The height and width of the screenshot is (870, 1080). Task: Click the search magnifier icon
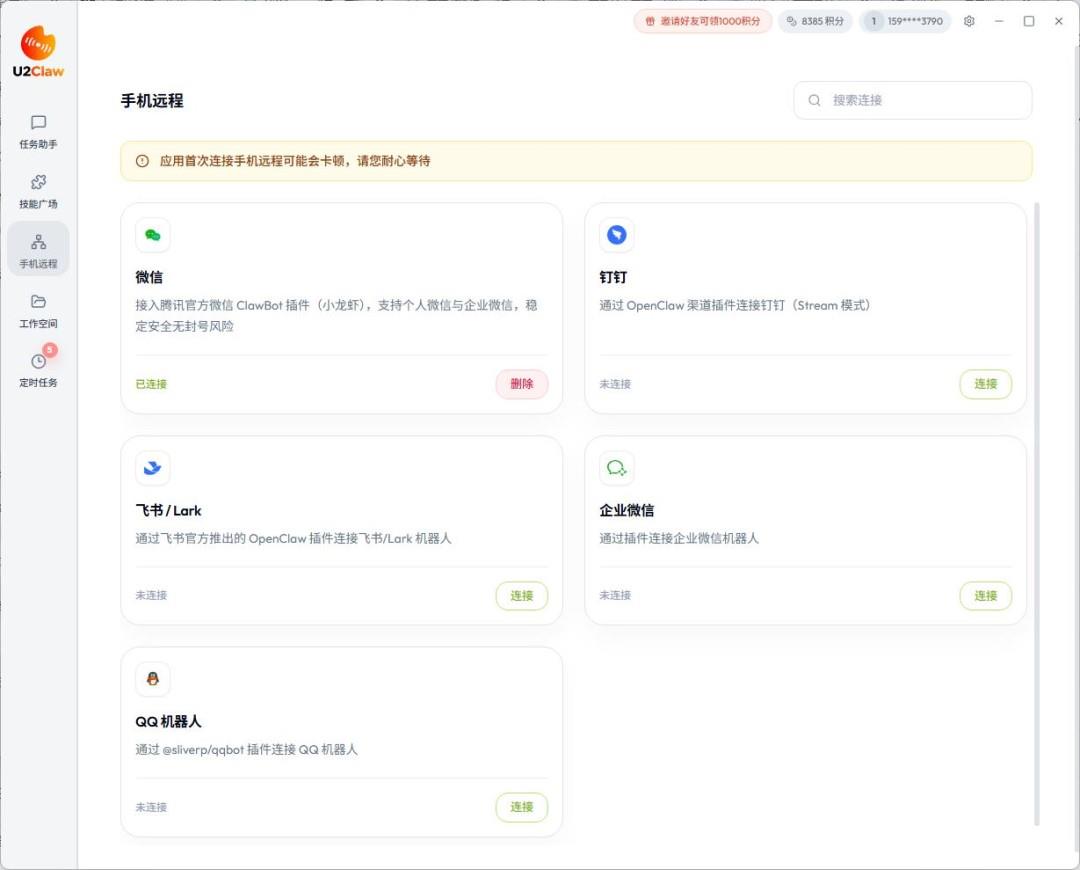click(815, 100)
